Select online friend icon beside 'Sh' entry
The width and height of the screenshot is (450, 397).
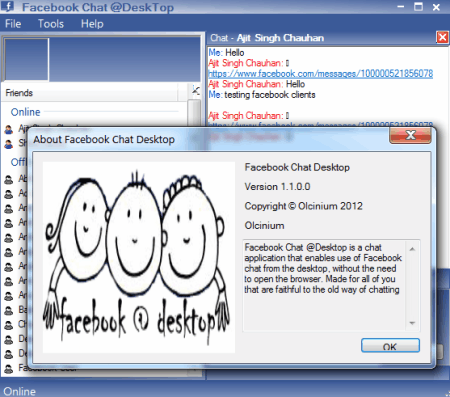point(9,144)
